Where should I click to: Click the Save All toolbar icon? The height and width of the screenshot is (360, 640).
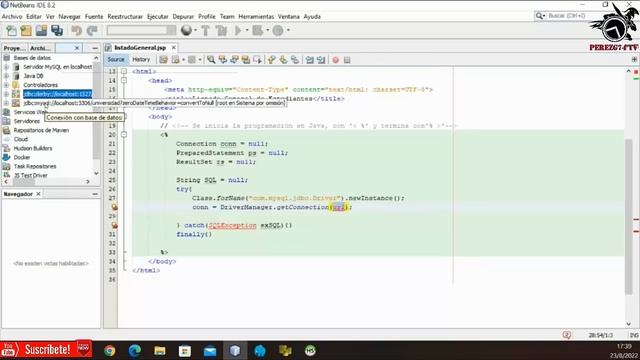(57, 31)
